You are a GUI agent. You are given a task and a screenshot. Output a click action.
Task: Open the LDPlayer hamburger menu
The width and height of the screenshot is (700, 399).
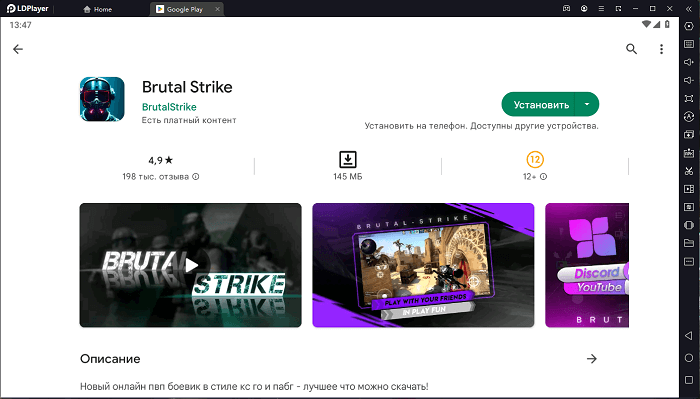tap(601, 8)
